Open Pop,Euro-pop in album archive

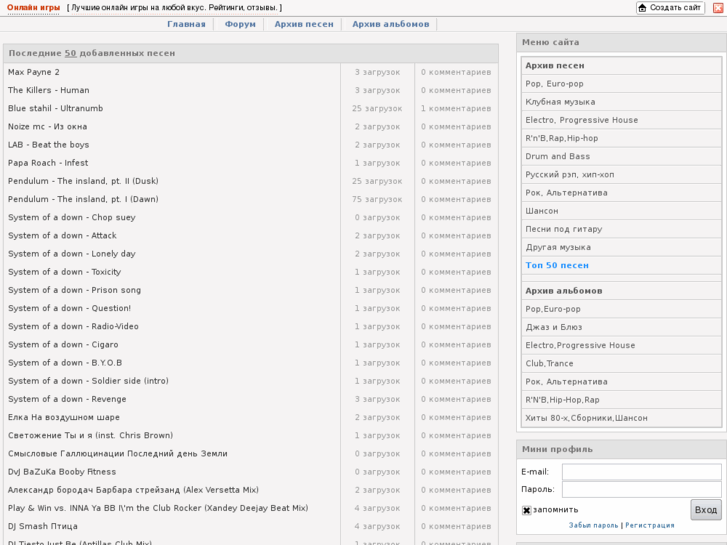pyautogui.click(x=553, y=309)
